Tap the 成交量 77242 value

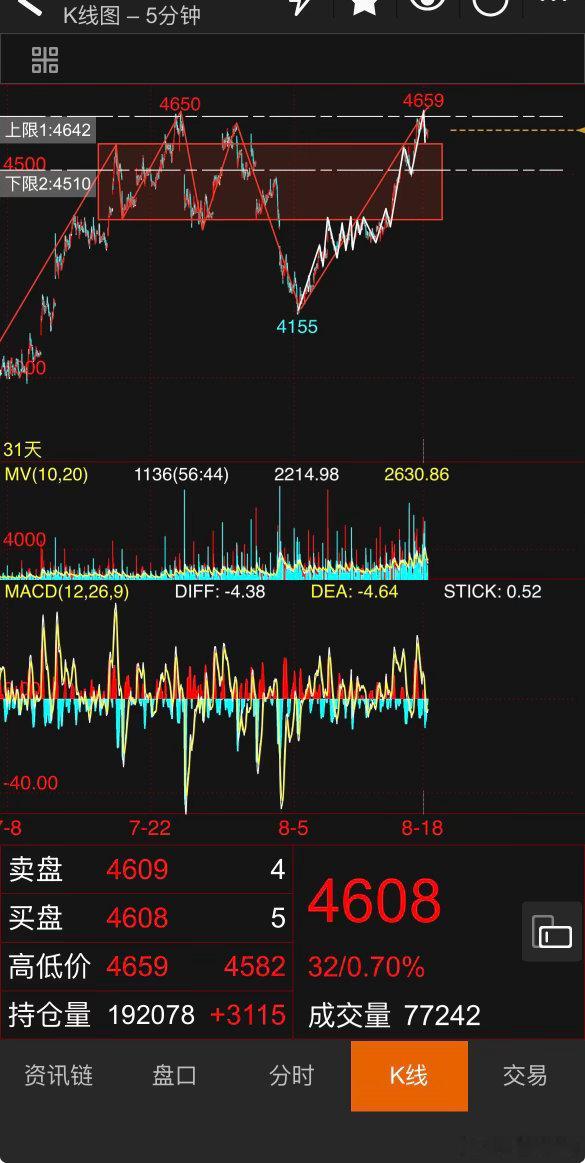442,1015
